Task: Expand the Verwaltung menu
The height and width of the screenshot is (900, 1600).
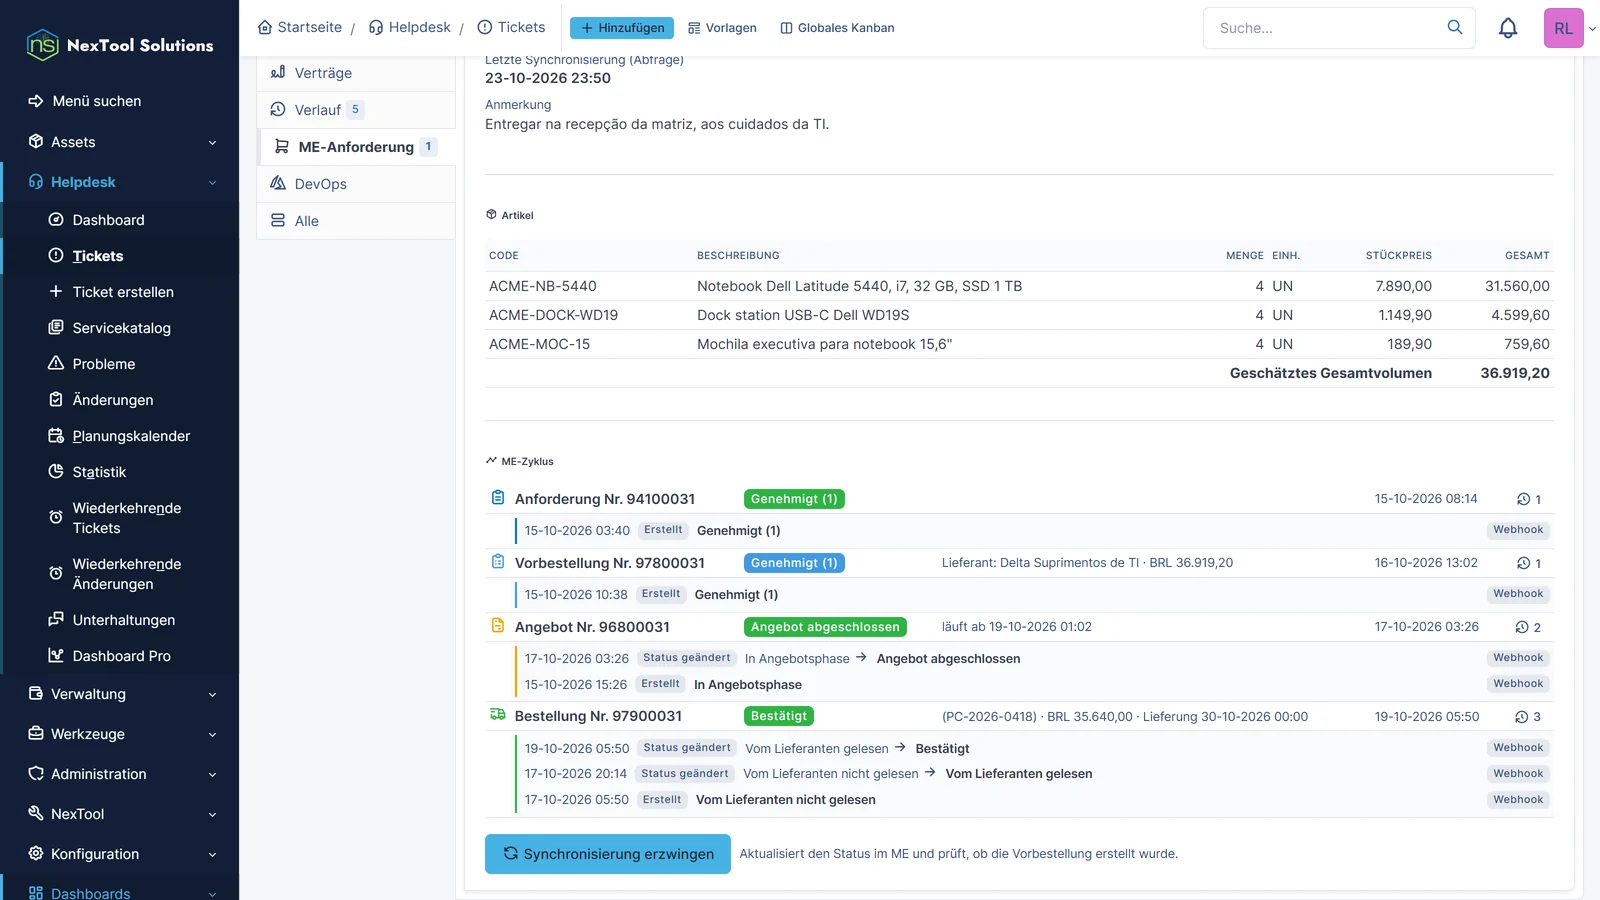Action: [120, 694]
